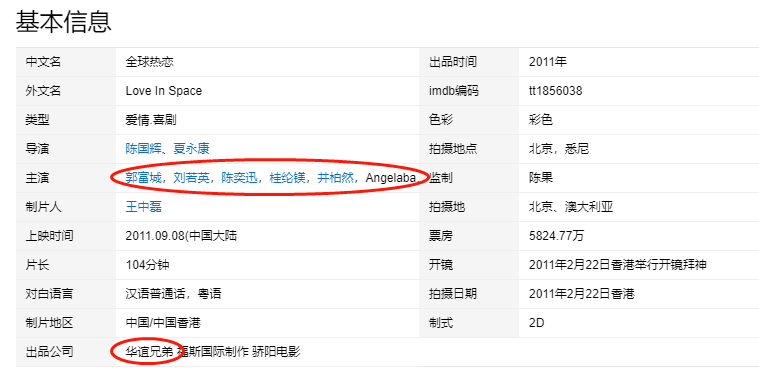759x380 pixels.
Task: Select the value 汉语普通话，粤语
Action: point(173,294)
